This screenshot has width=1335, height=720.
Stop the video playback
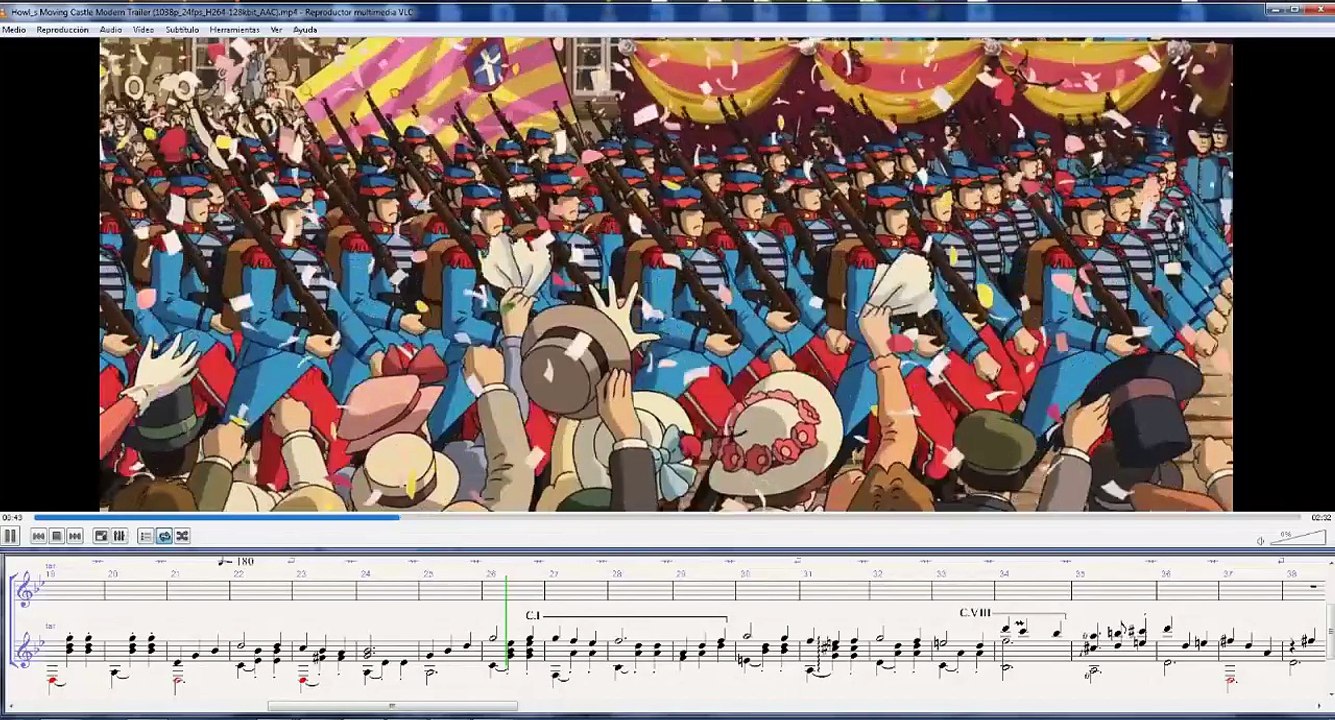[57, 536]
